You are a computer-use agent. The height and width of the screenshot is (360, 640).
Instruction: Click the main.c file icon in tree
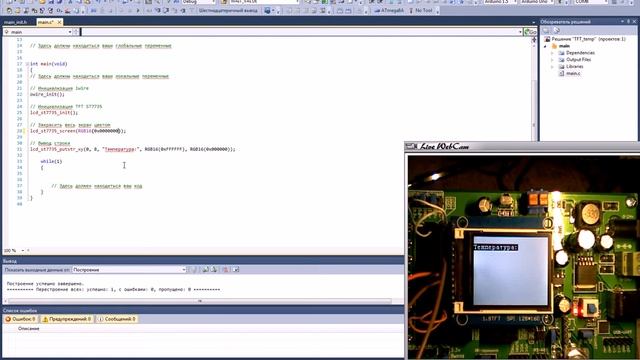click(561, 73)
